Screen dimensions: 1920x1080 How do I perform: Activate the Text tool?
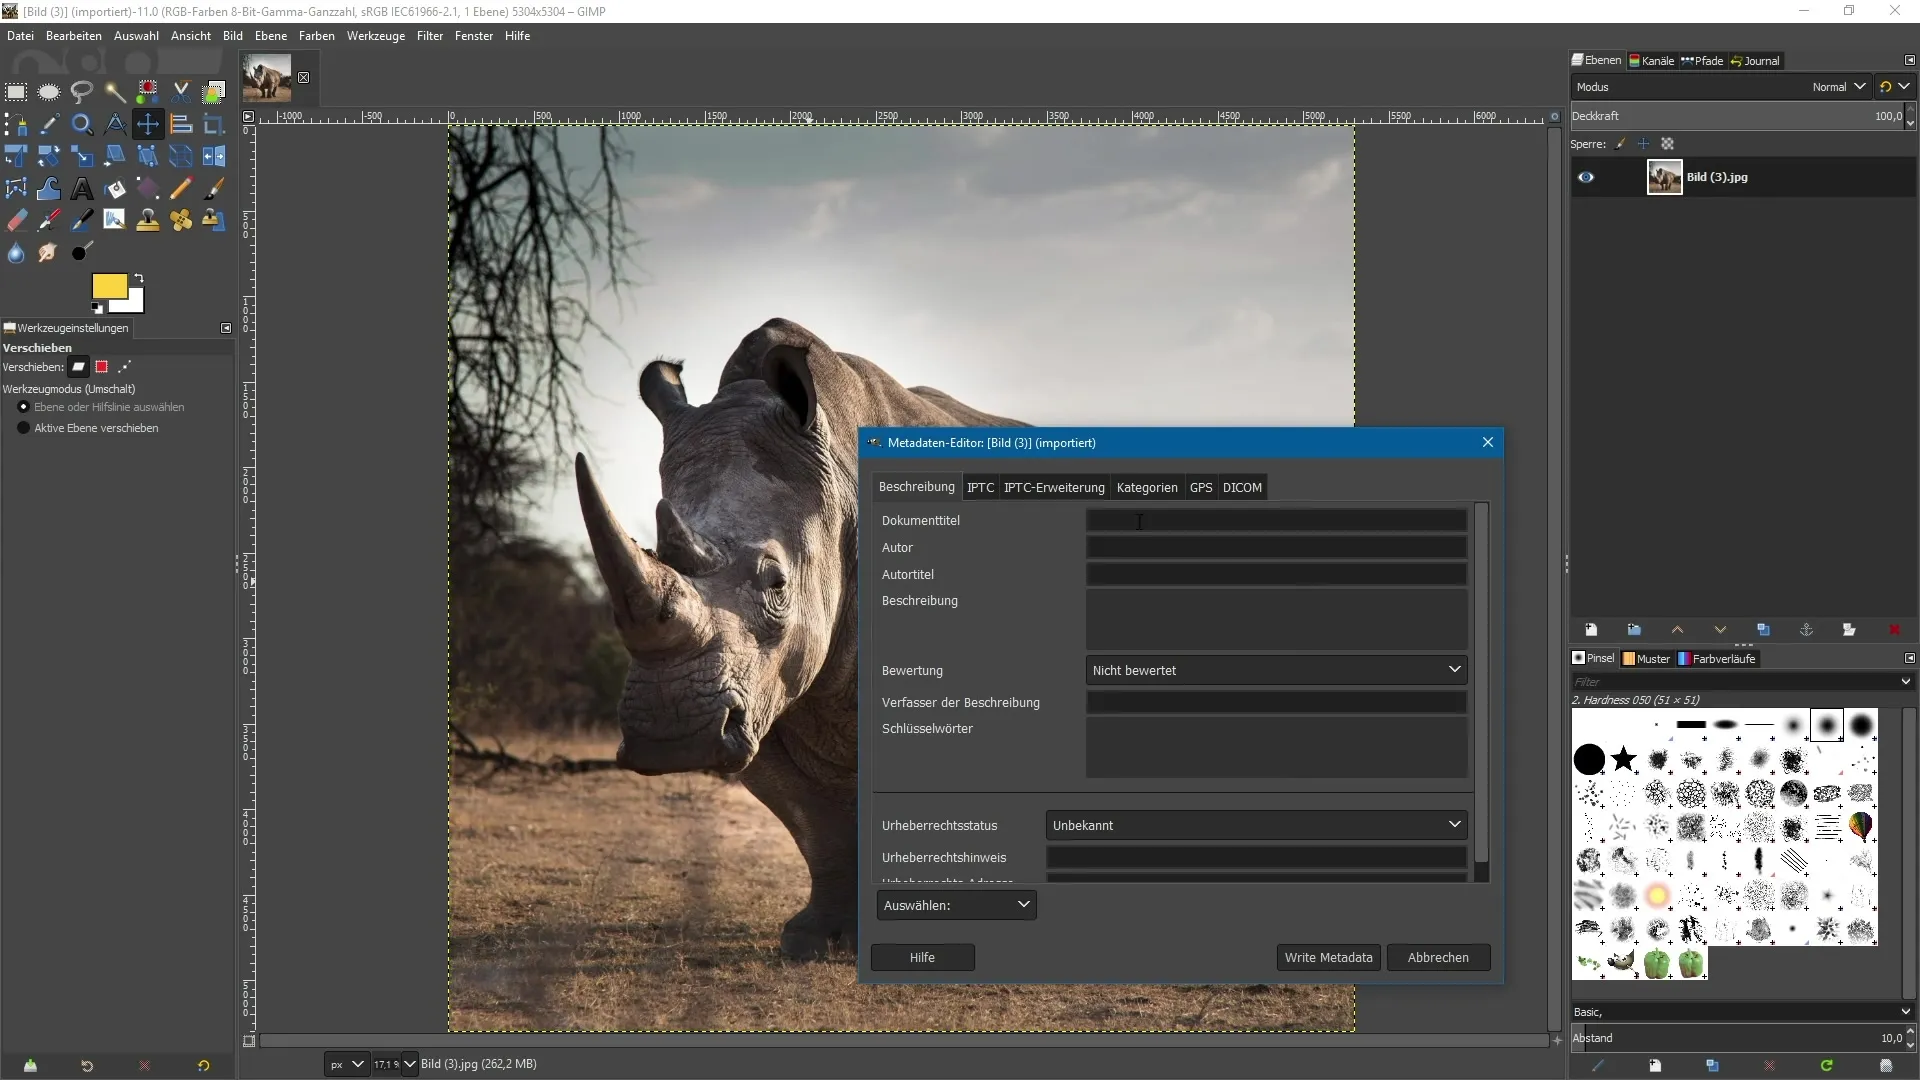[x=82, y=189]
